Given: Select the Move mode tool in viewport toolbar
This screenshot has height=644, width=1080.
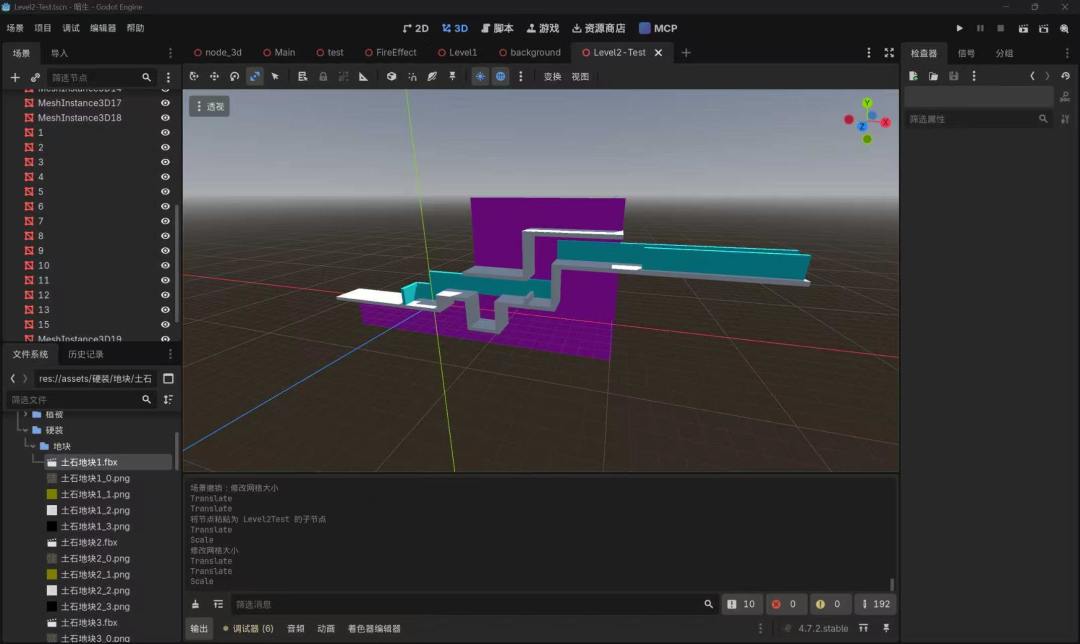Looking at the screenshot, I should coord(214,76).
